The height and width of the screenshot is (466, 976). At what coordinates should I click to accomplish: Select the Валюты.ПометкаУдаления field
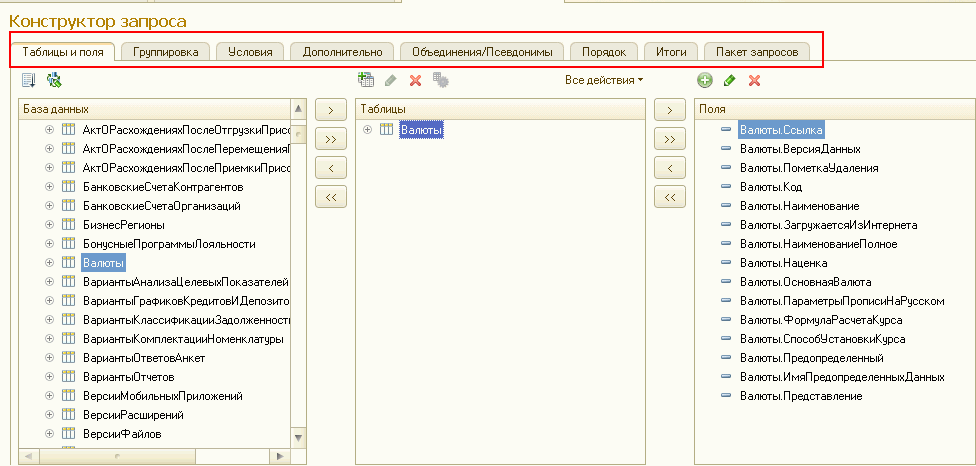809,168
